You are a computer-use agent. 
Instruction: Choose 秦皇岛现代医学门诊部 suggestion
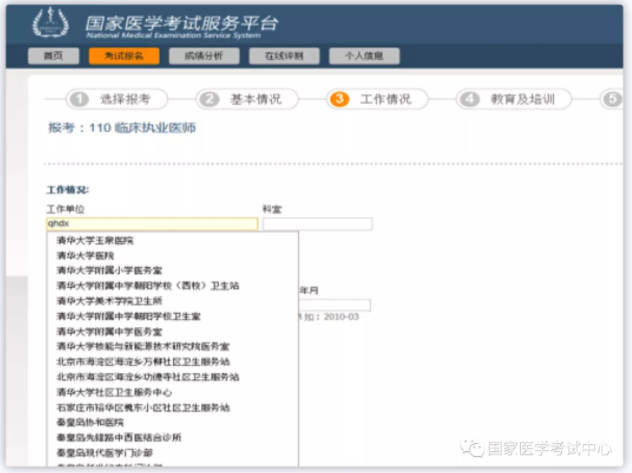pyautogui.click(x=104, y=452)
